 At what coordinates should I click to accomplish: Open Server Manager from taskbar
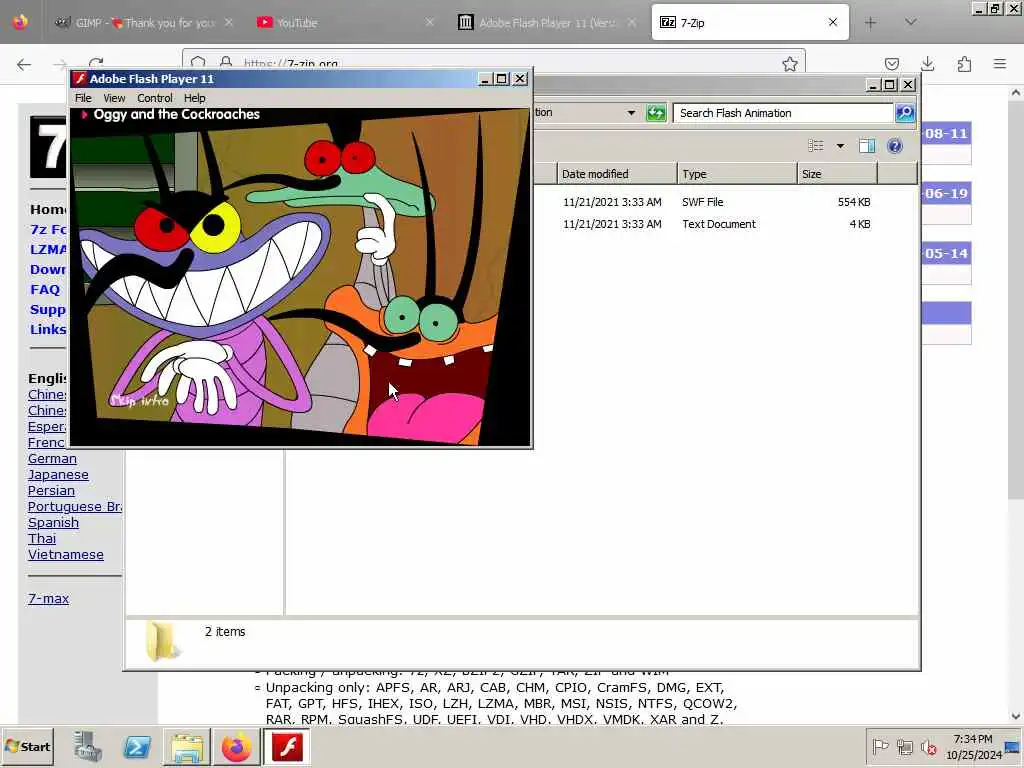87,746
